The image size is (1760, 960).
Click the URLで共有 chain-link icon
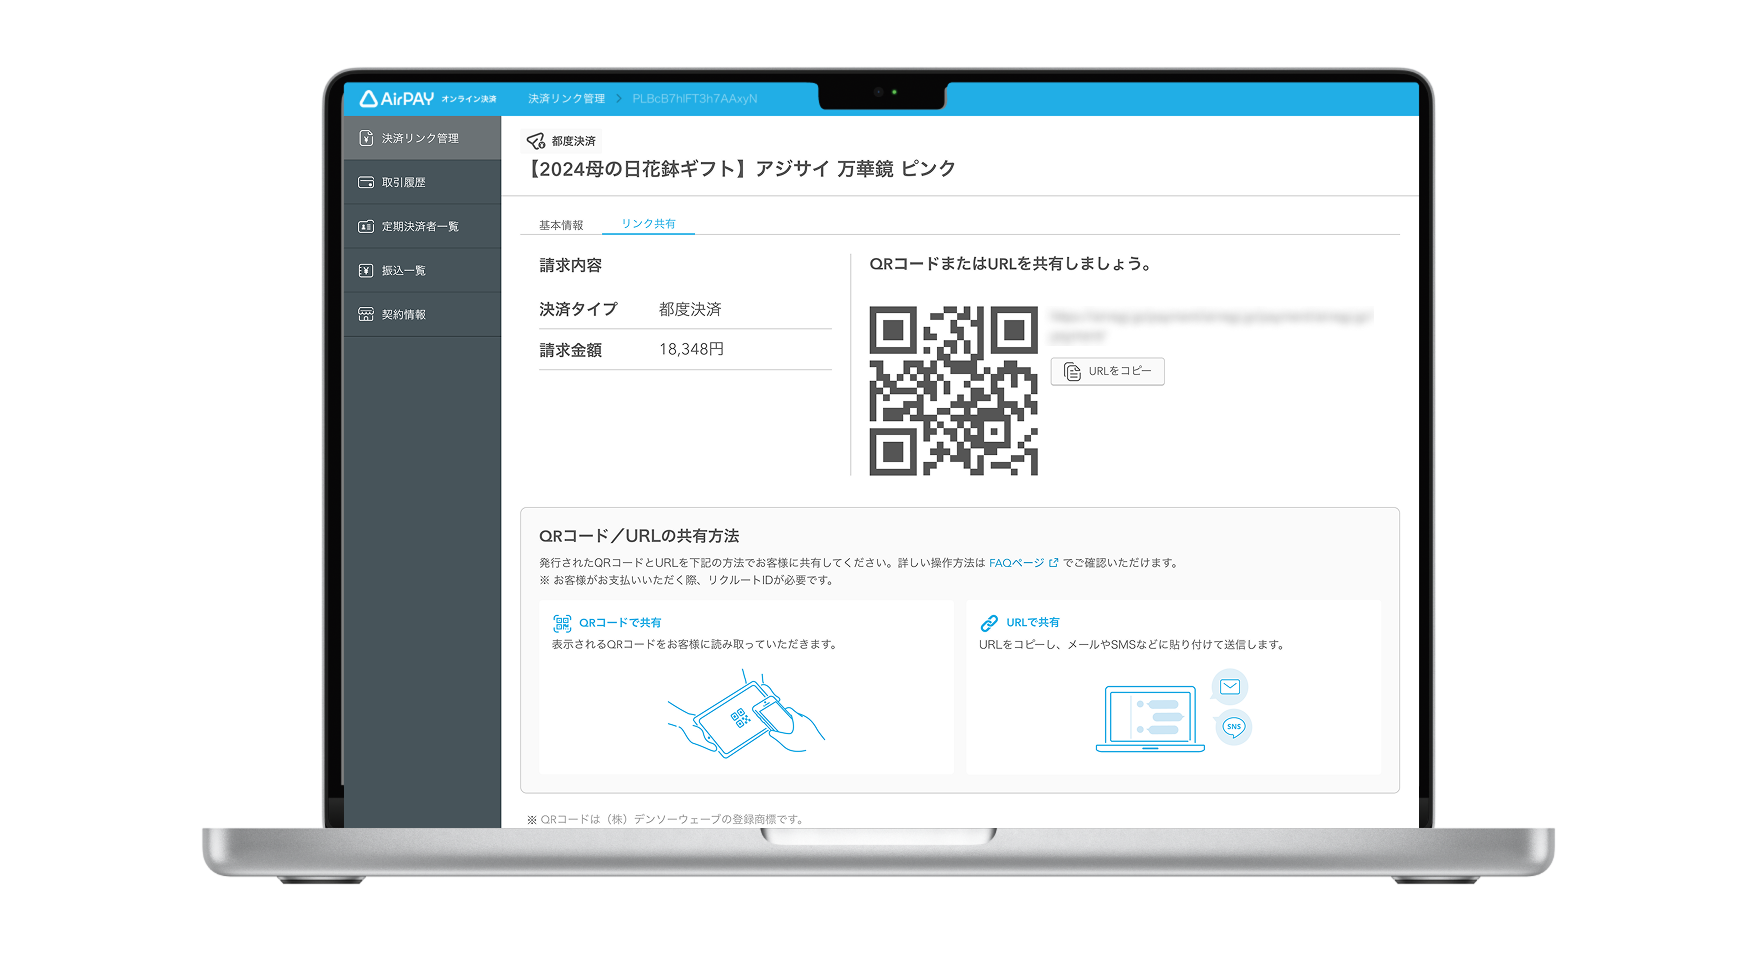coord(991,622)
